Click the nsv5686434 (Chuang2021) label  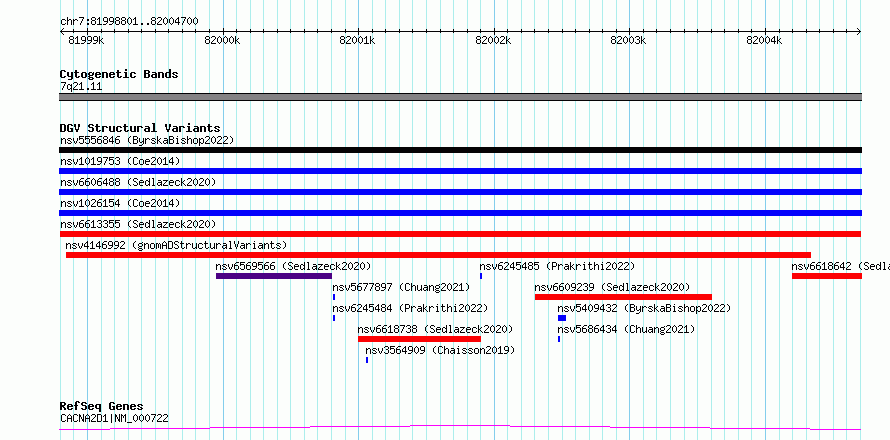point(626,329)
